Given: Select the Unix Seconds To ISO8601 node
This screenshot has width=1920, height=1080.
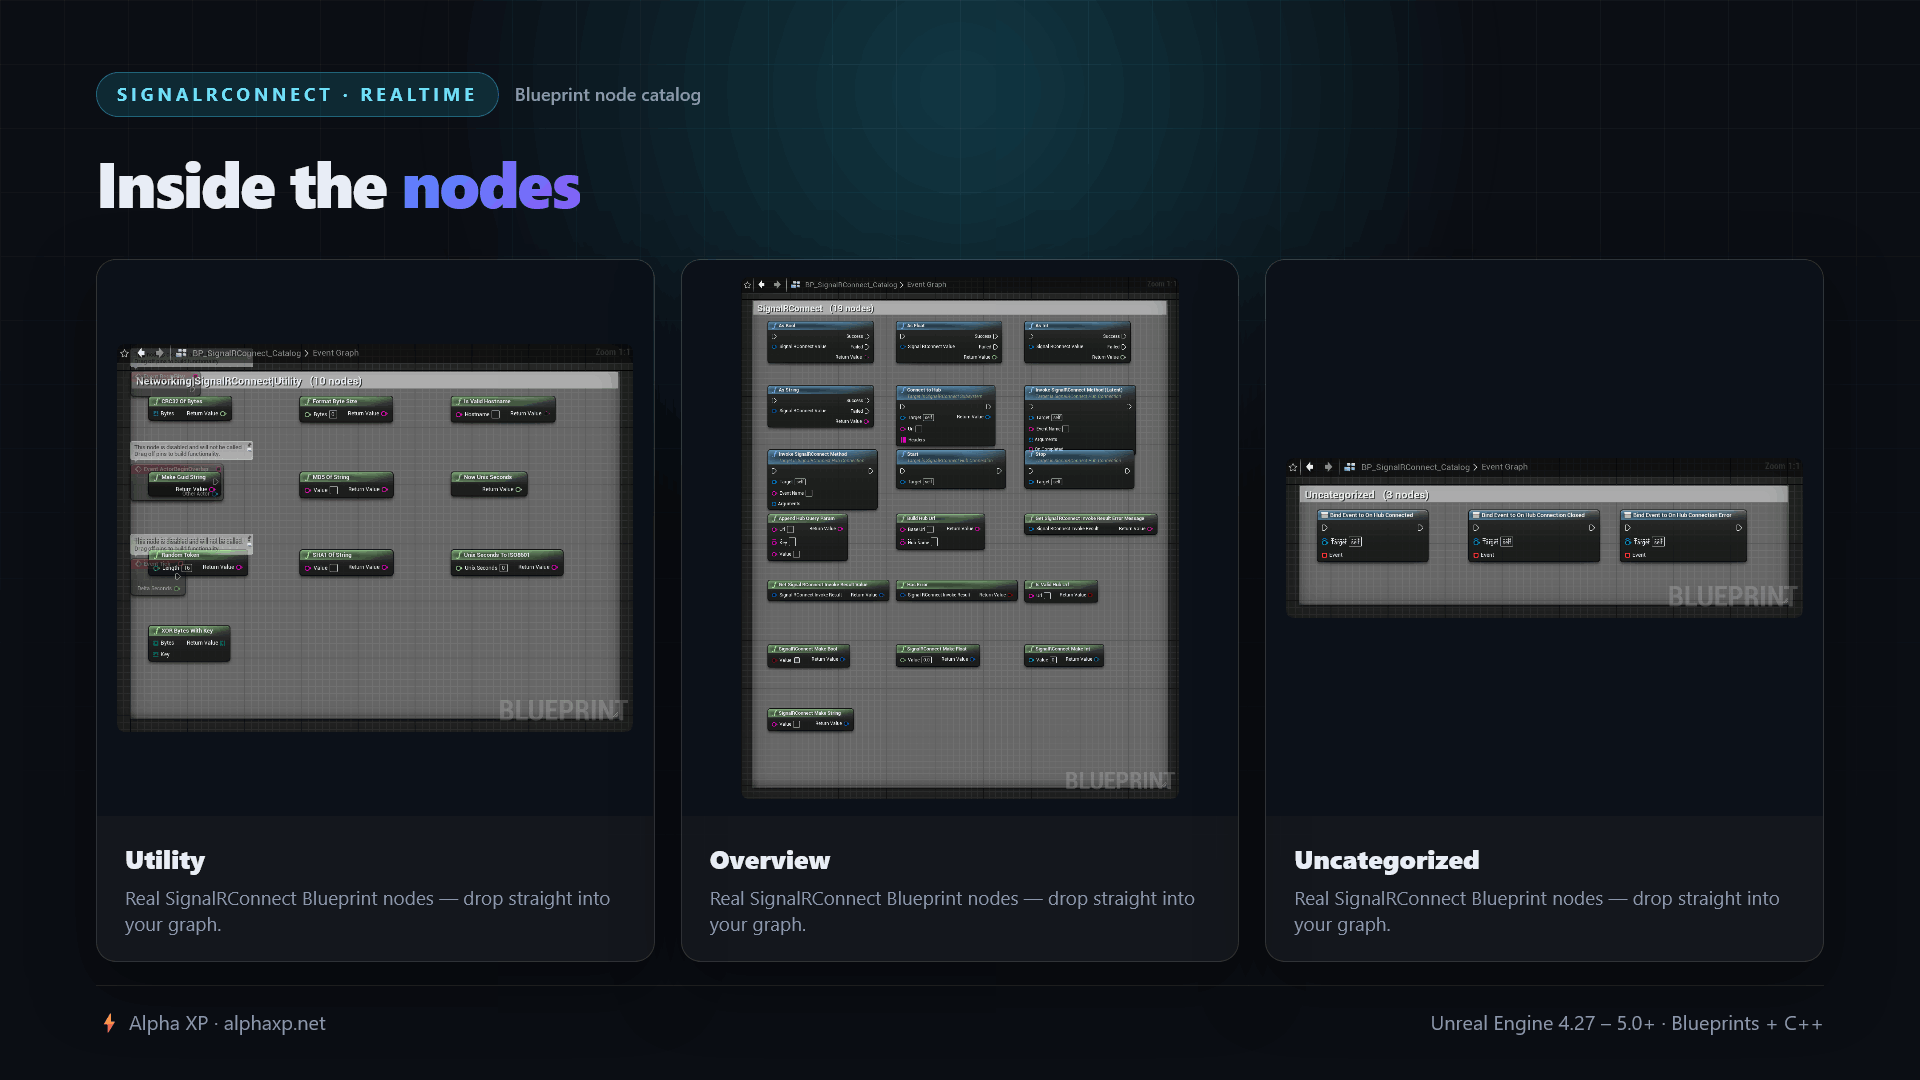Looking at the screenshot, I should [507, 562].
